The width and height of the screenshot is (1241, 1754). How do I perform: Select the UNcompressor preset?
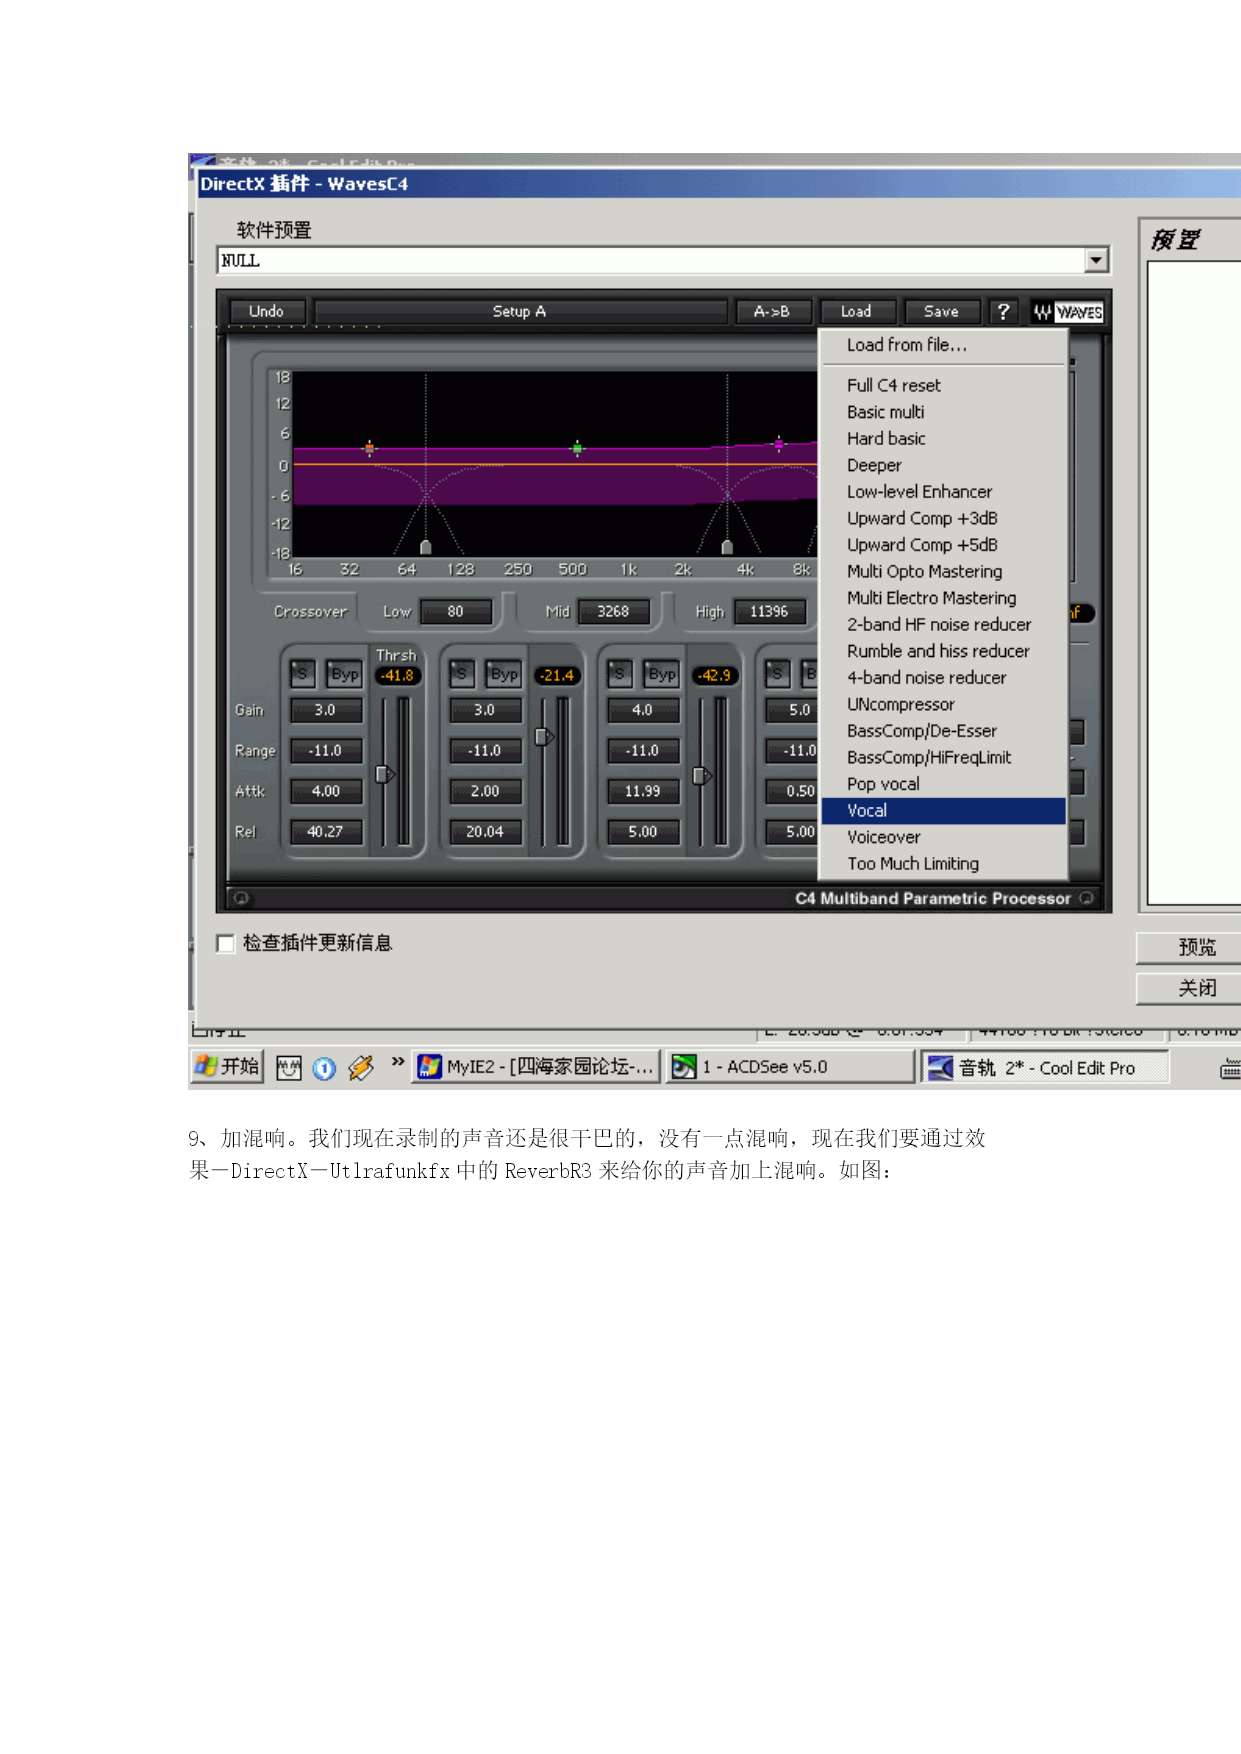(943, 704)
